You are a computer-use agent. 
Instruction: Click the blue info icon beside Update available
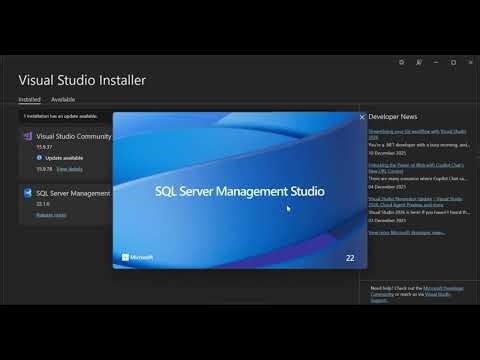[x=39, y=158]
